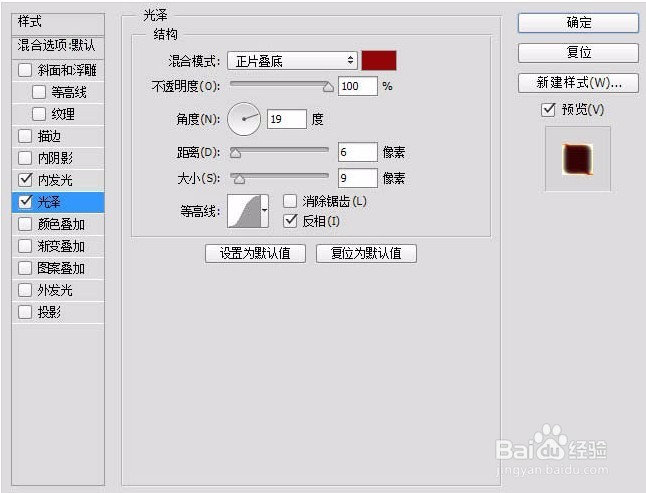Viewport: 646px width, 493px height.
Task: Click the contour curve thumbnail
Action: tap(244, 211)
